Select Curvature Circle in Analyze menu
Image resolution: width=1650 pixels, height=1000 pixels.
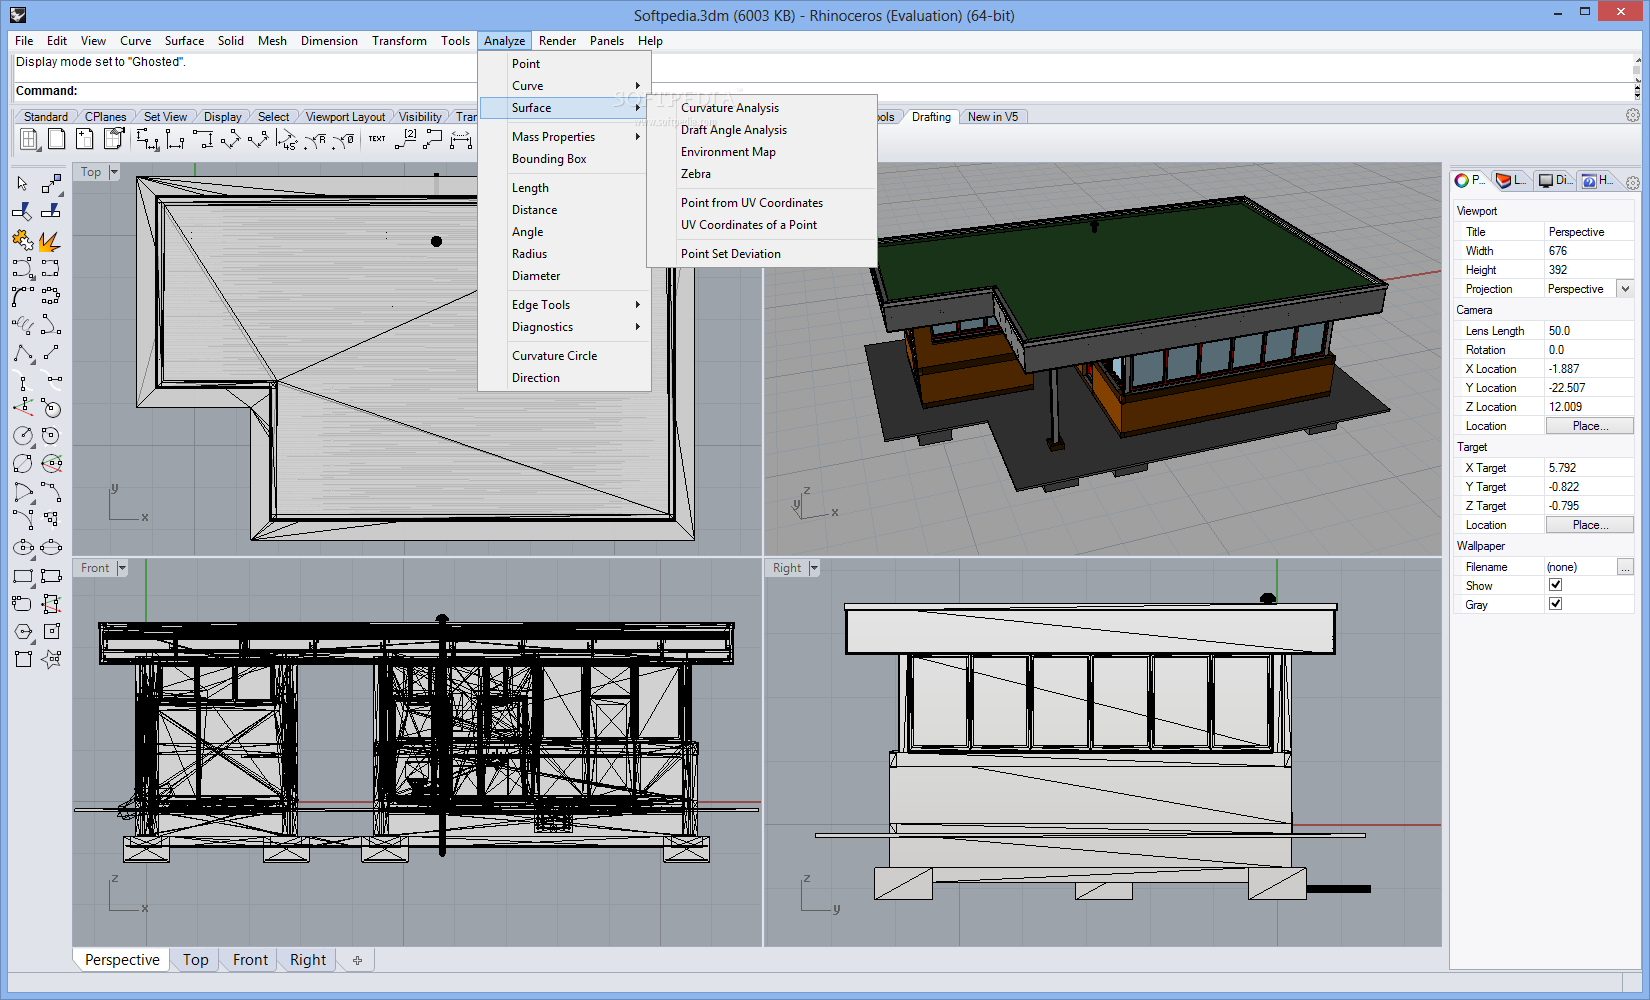coord(565,356)
